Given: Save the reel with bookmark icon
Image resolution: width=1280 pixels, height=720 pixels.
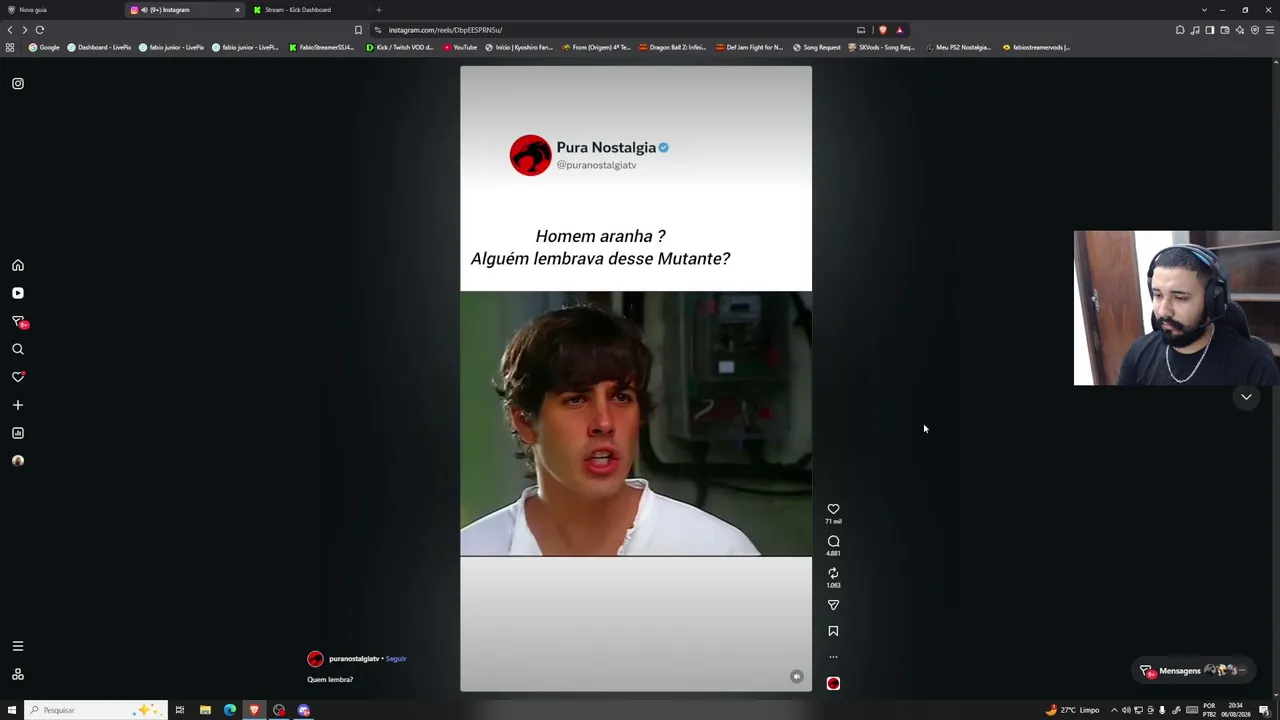Looking at the screenshot, I should (833, 631).
